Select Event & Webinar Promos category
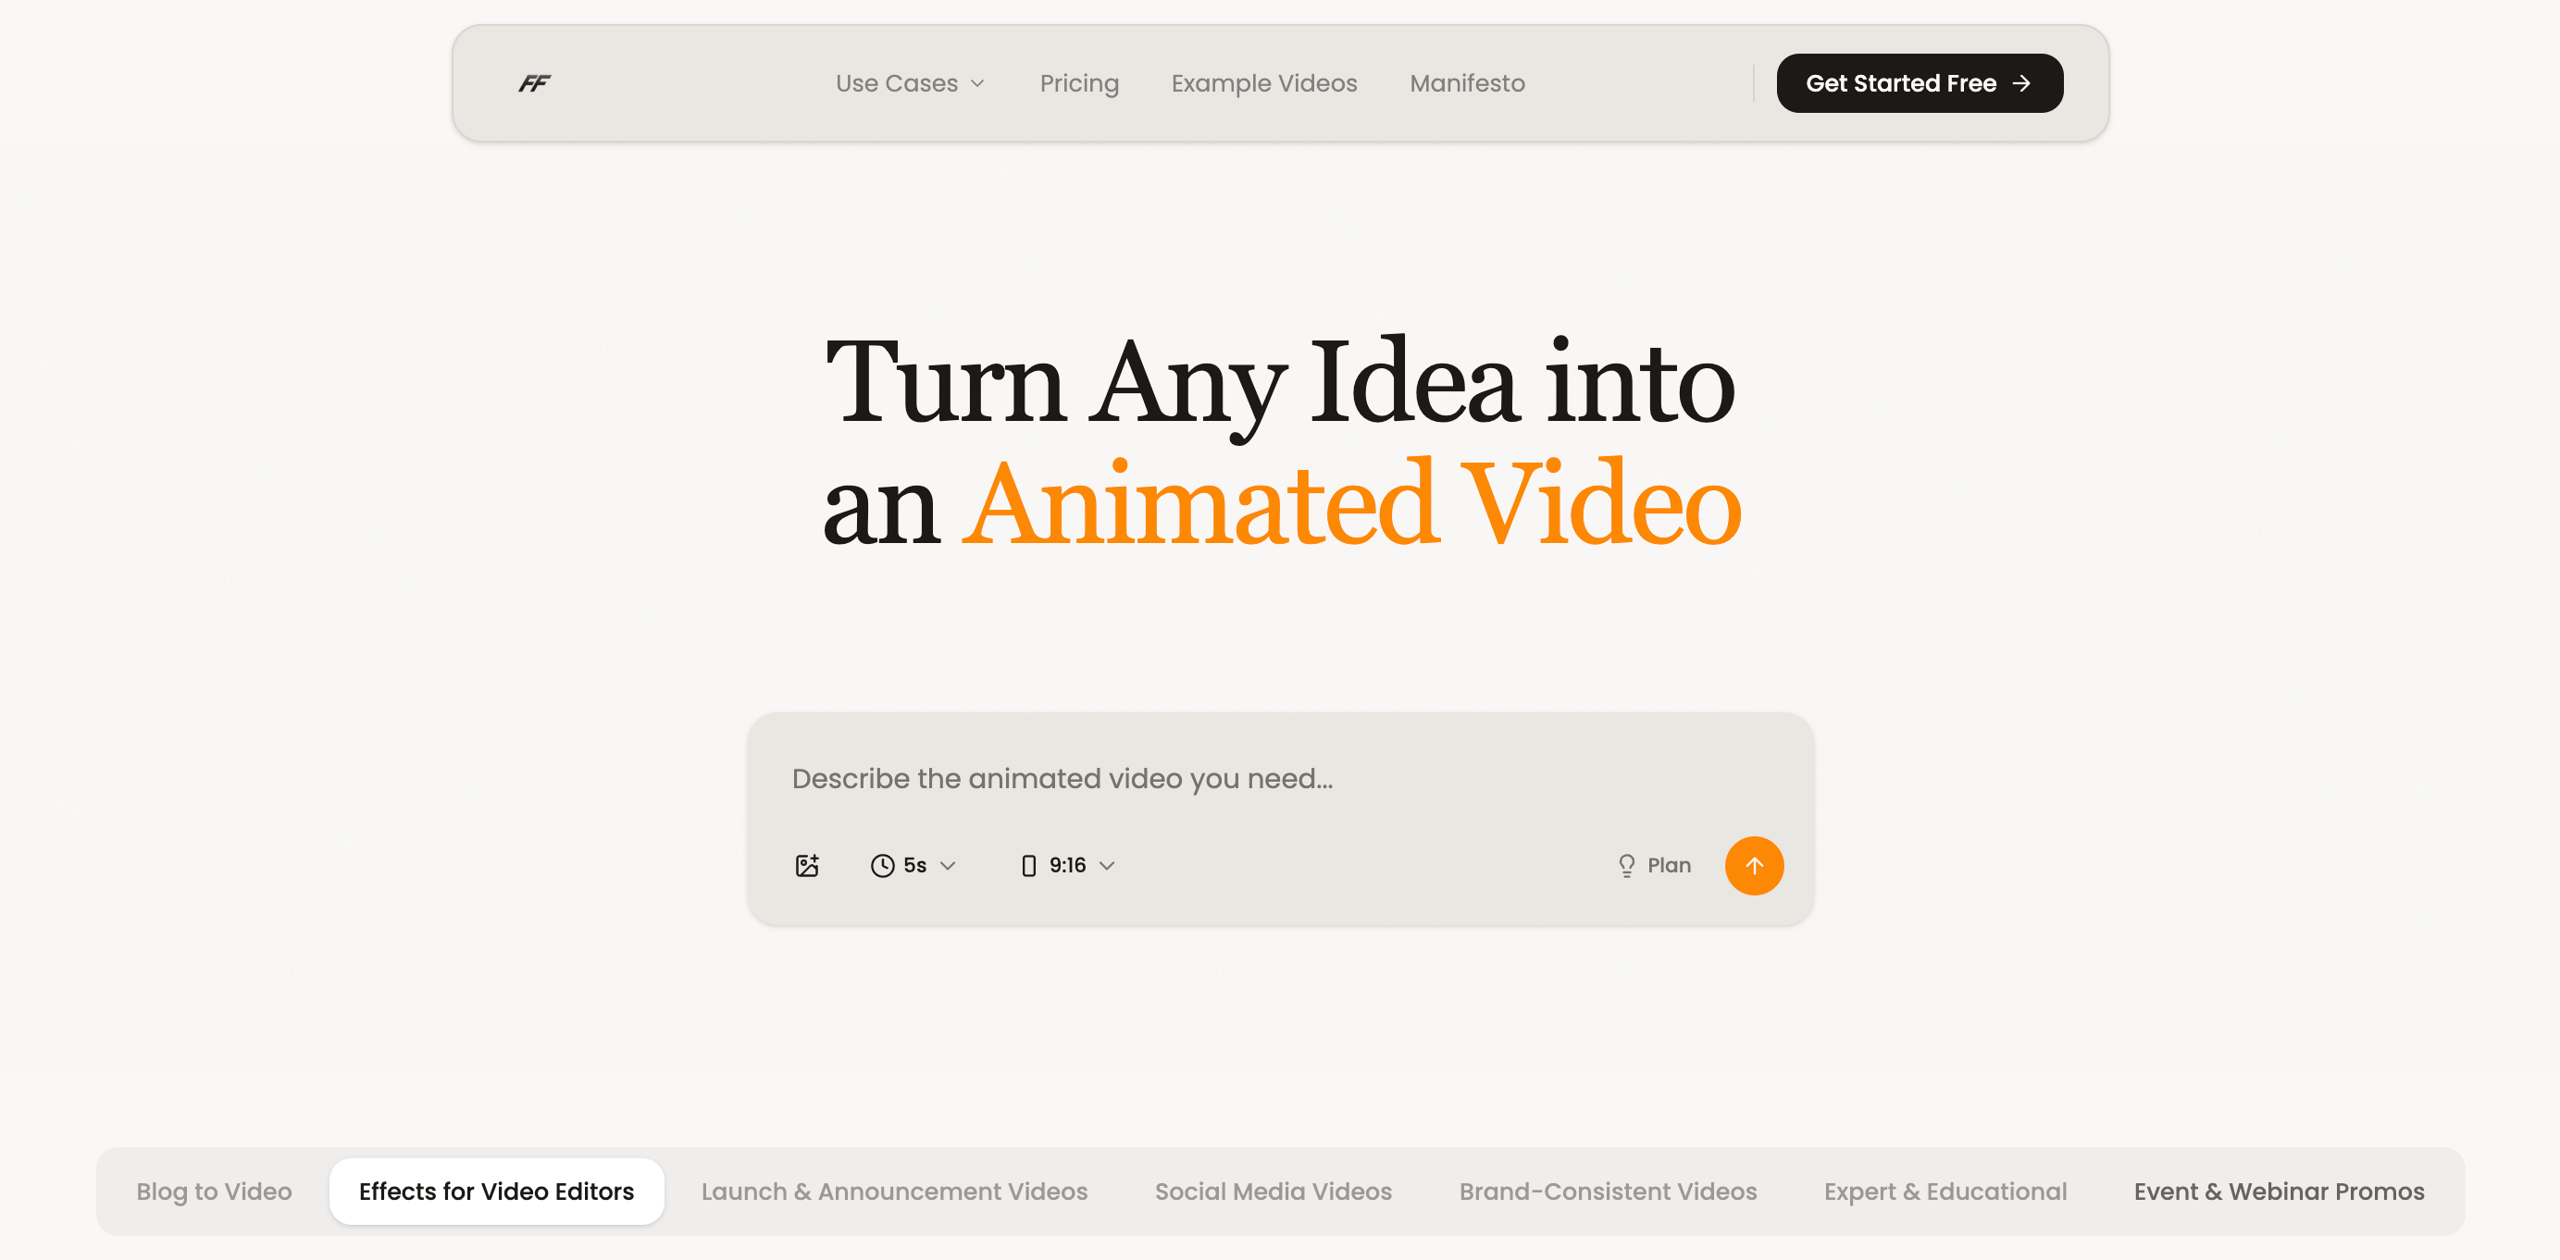Screen dimensions: 2560x1260 [x=2280, y=1191]
